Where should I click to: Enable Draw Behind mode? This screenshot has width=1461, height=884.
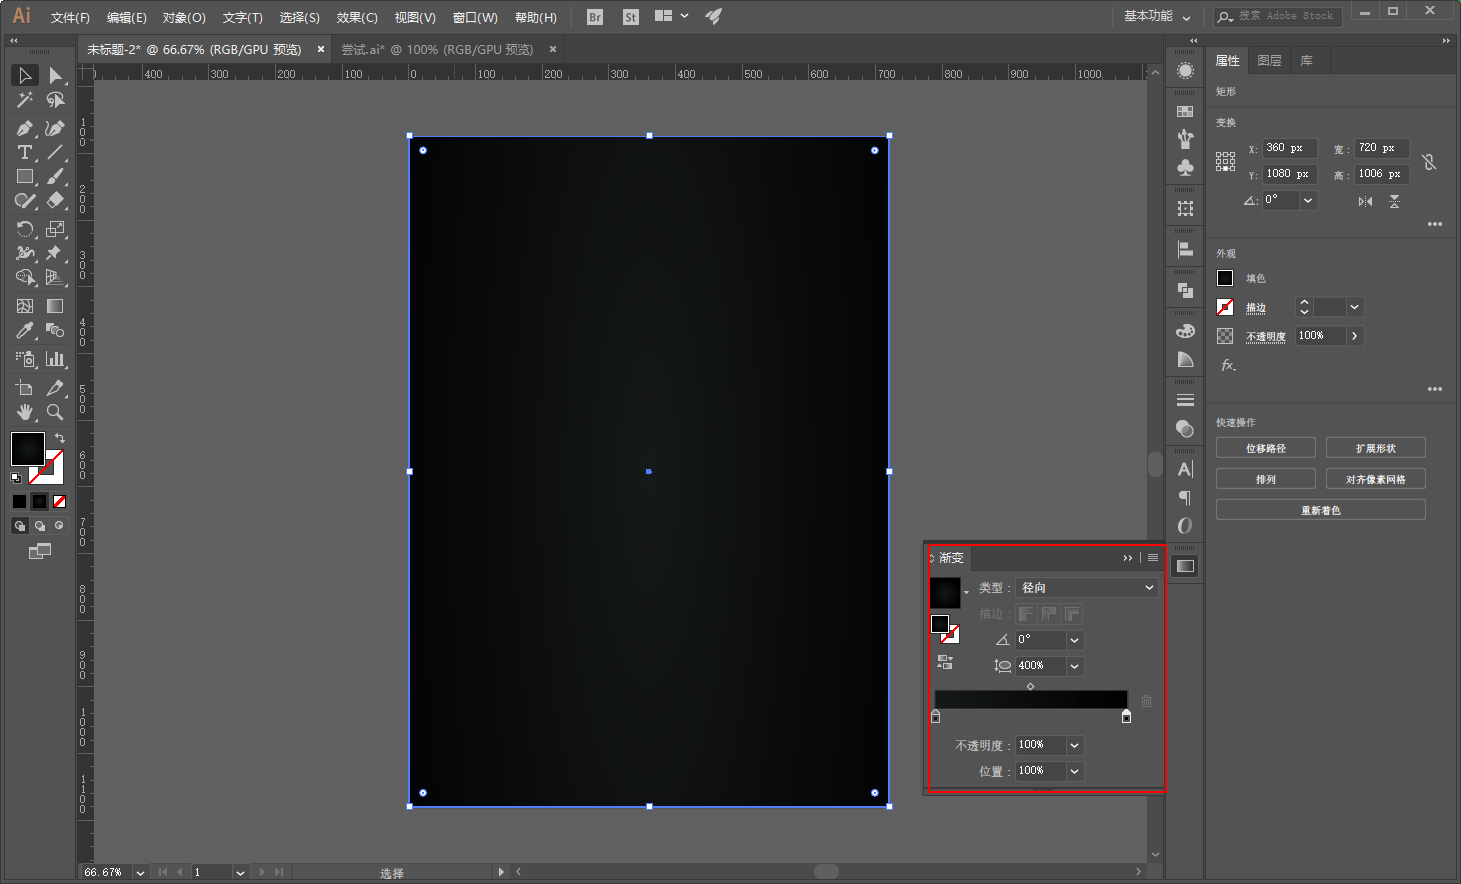tap(40, 525)
